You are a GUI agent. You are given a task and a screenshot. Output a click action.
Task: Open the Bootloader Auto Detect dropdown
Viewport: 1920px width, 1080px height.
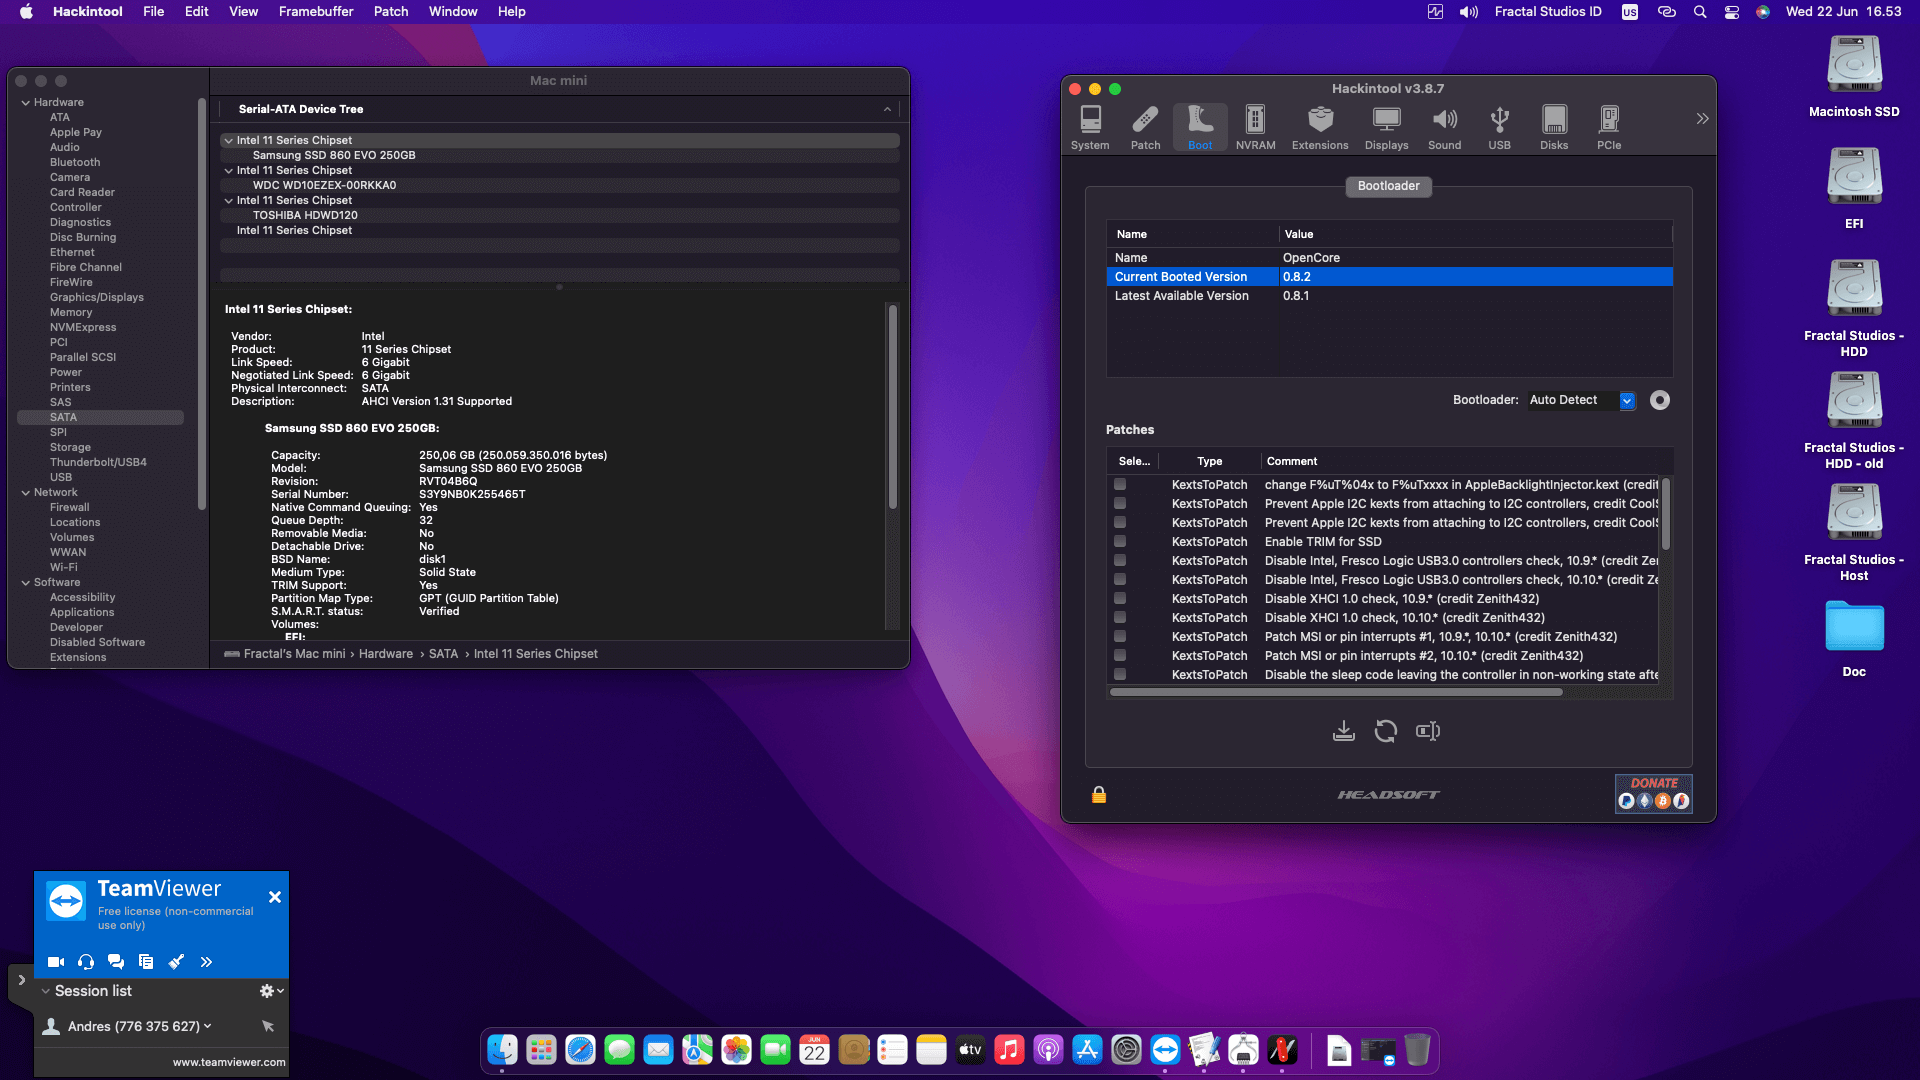tap(1582, 400)
